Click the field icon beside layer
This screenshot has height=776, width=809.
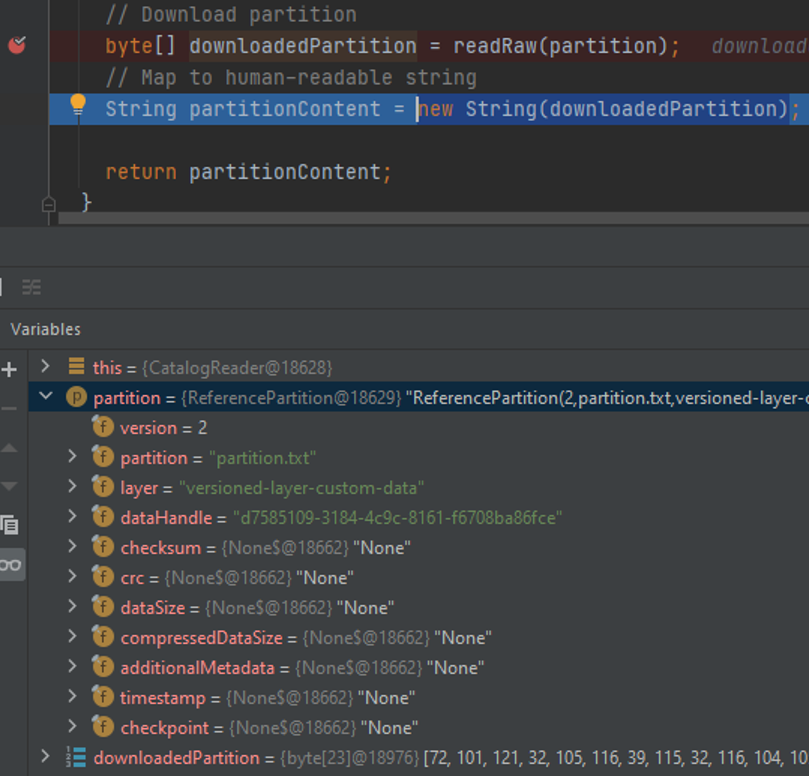[103, 487]
